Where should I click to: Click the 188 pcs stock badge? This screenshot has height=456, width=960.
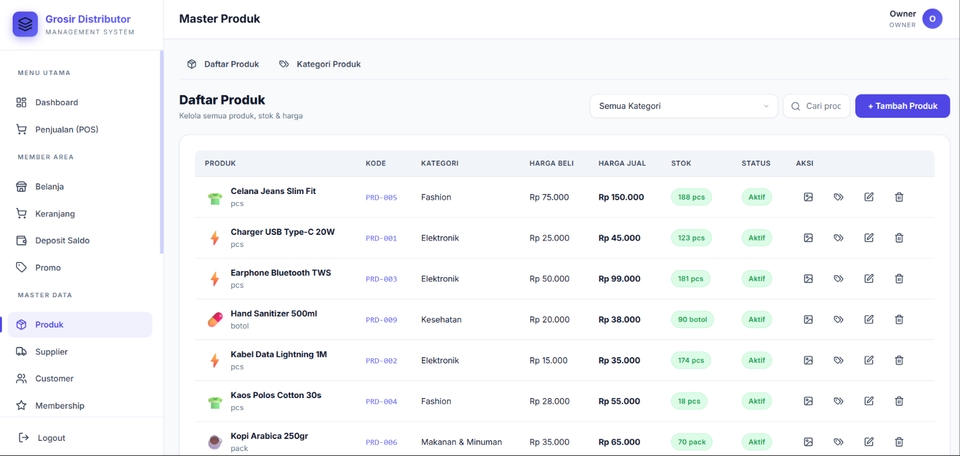click(691, 197)
